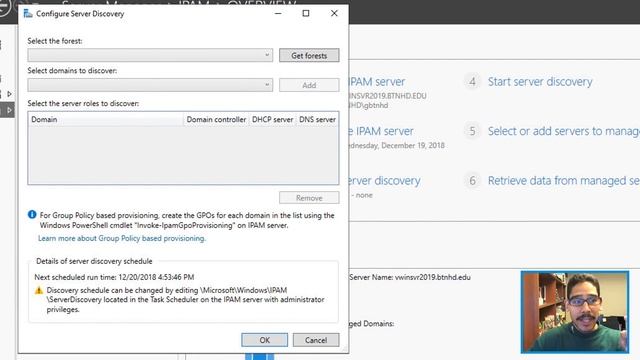The image size is (640, 360).
Task: Click step 6 number icon in IPAM overview
Action: pos(472,180)
